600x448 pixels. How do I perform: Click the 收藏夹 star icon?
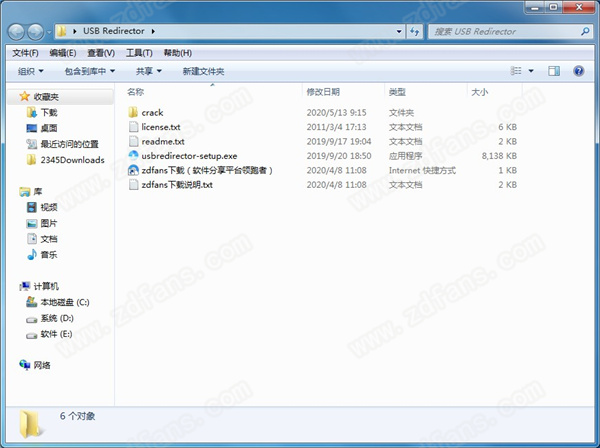24,96
